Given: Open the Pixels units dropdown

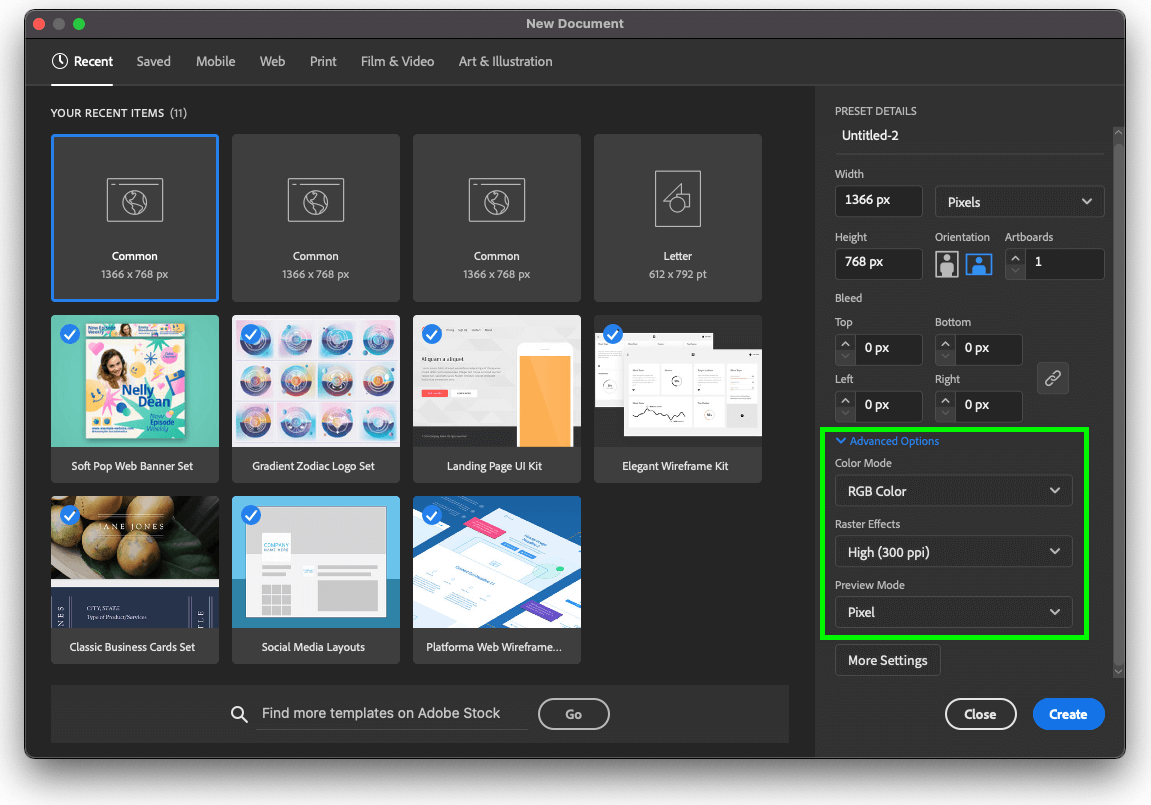Looking at the screenshot, I should click(x=1019, y=201).
